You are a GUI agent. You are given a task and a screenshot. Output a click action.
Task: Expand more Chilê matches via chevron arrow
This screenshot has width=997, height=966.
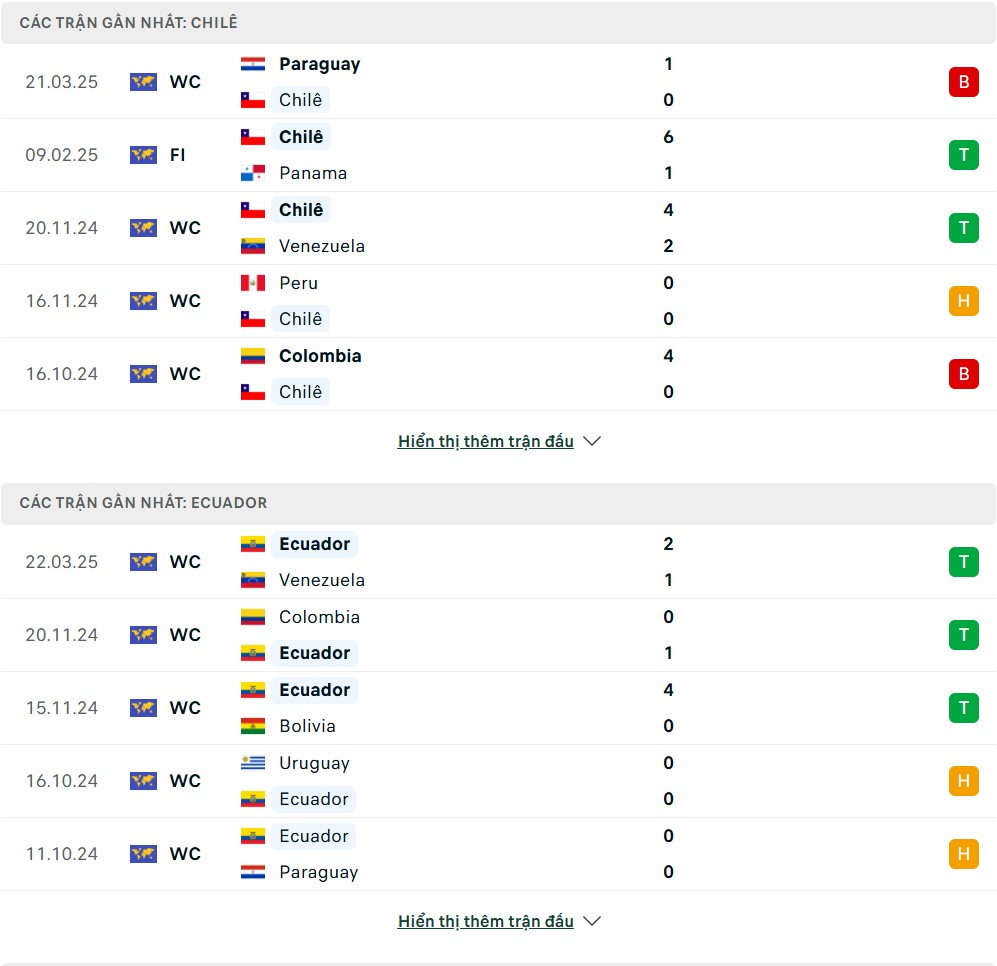(592, 441)
